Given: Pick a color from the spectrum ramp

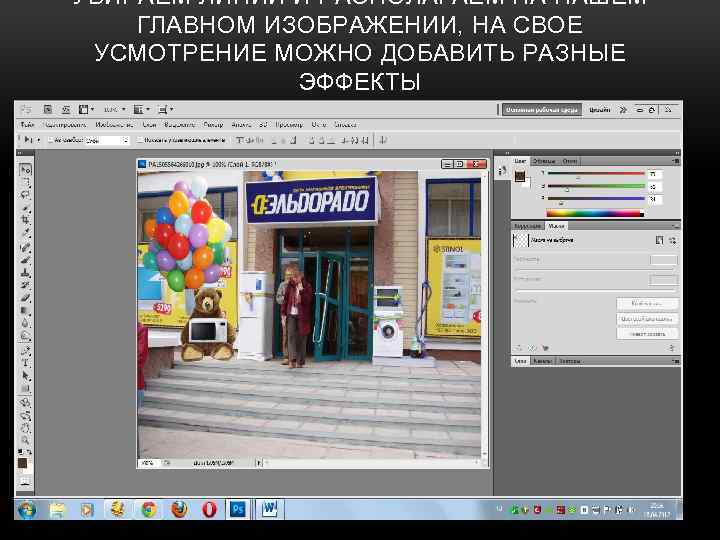Looking at the screenshot, I should pos(595,213).
